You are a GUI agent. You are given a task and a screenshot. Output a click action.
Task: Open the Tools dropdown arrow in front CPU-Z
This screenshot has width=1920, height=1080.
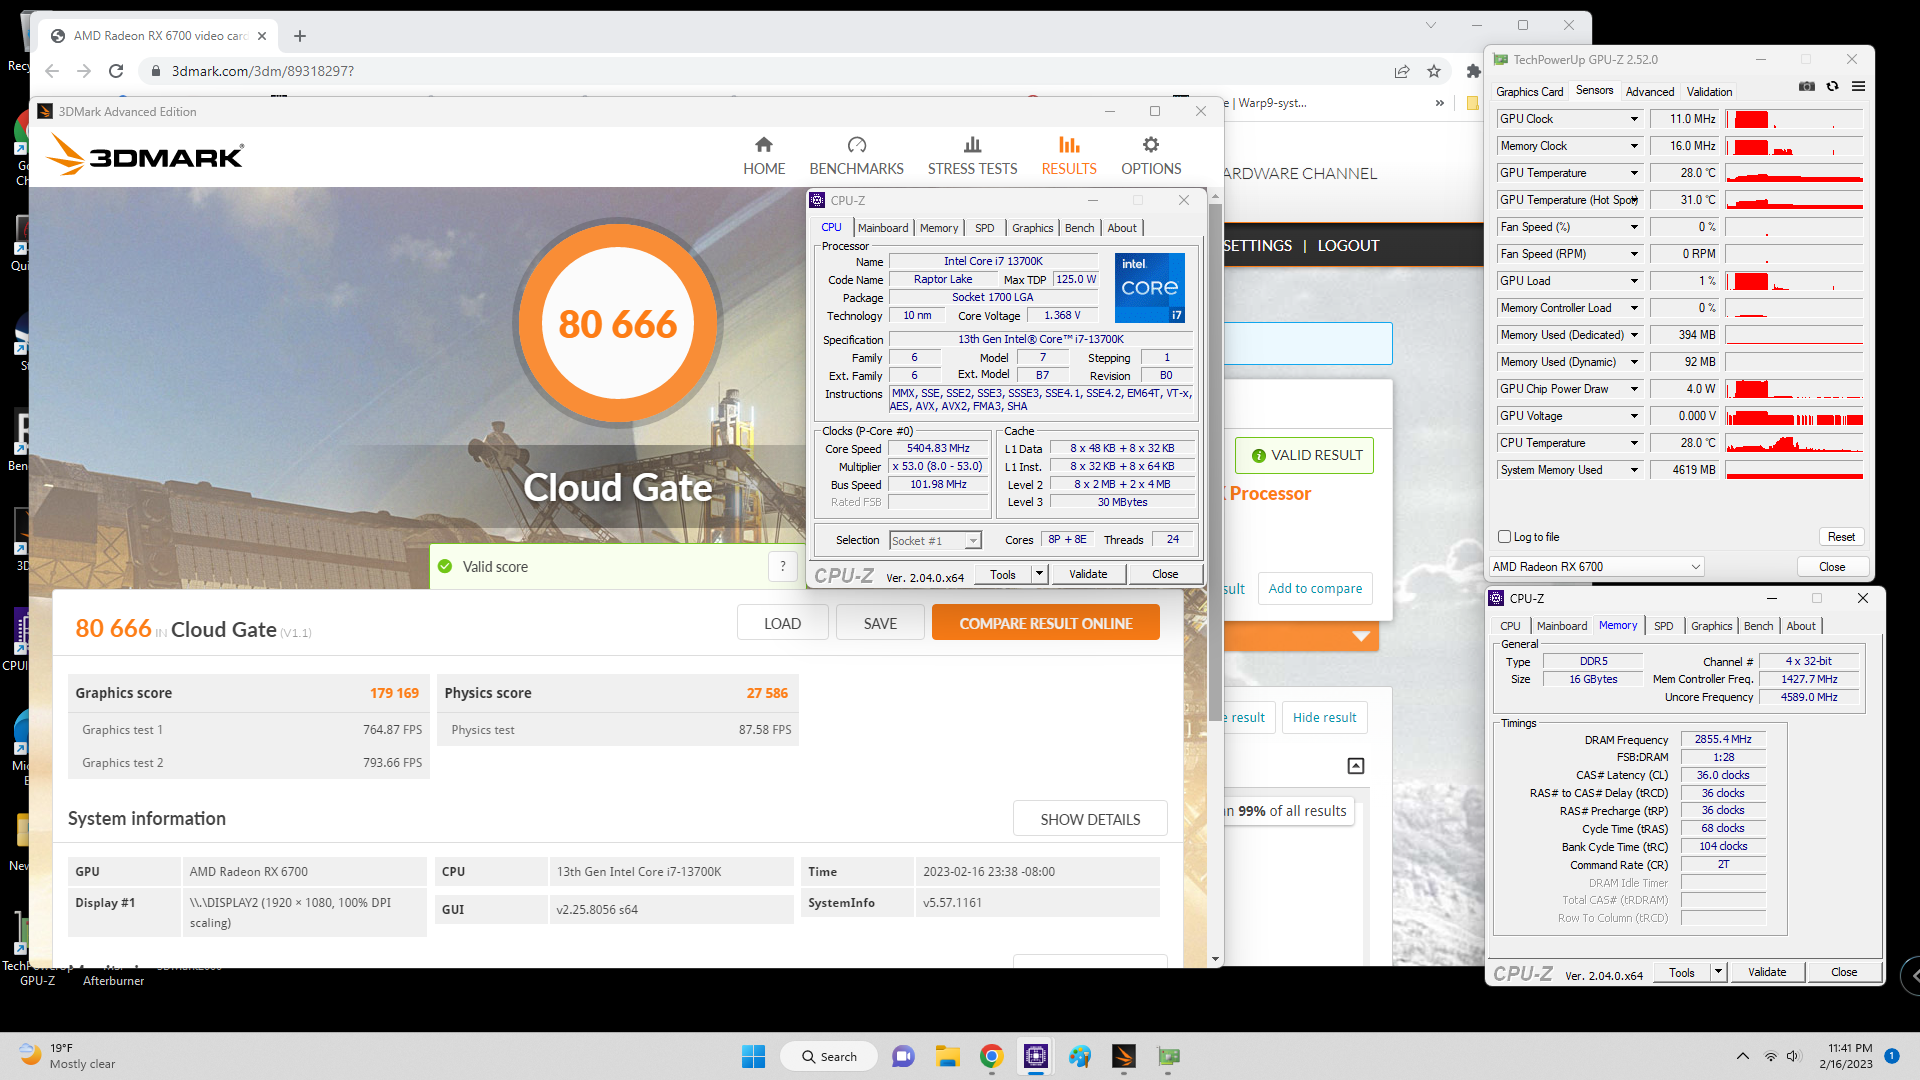coord(1039,574)
